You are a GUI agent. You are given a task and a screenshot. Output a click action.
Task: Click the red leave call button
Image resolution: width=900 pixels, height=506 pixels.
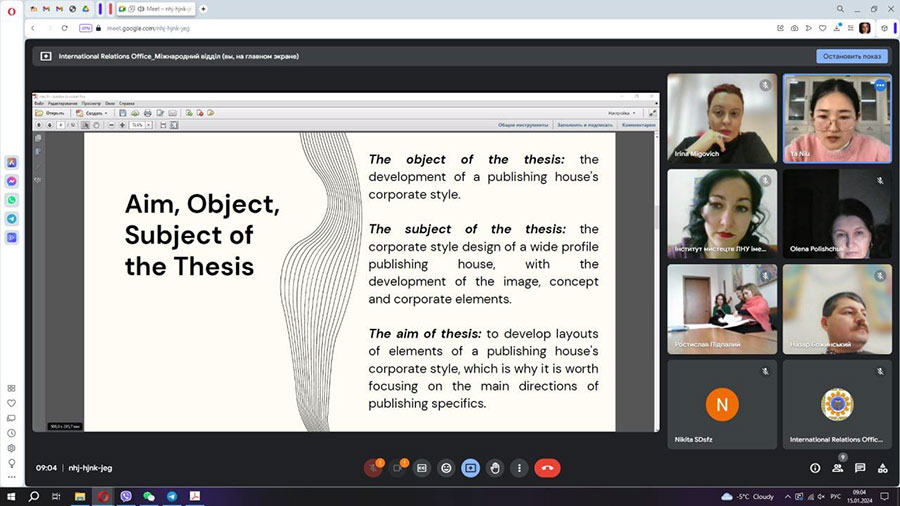coord(547,468)
